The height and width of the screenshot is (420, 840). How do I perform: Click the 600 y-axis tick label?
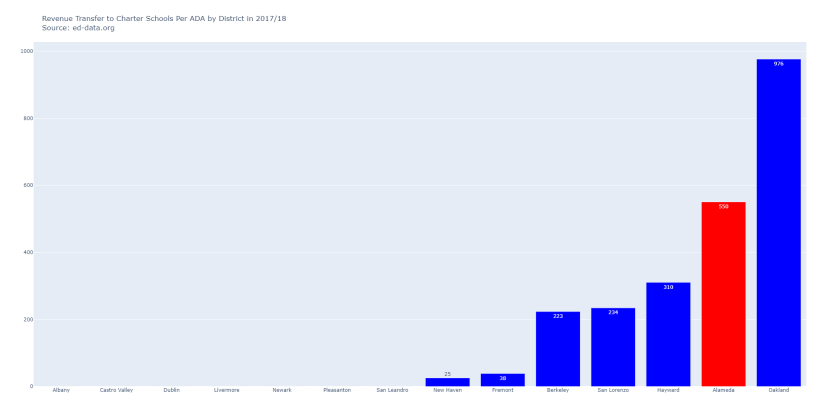coord(28,185)
